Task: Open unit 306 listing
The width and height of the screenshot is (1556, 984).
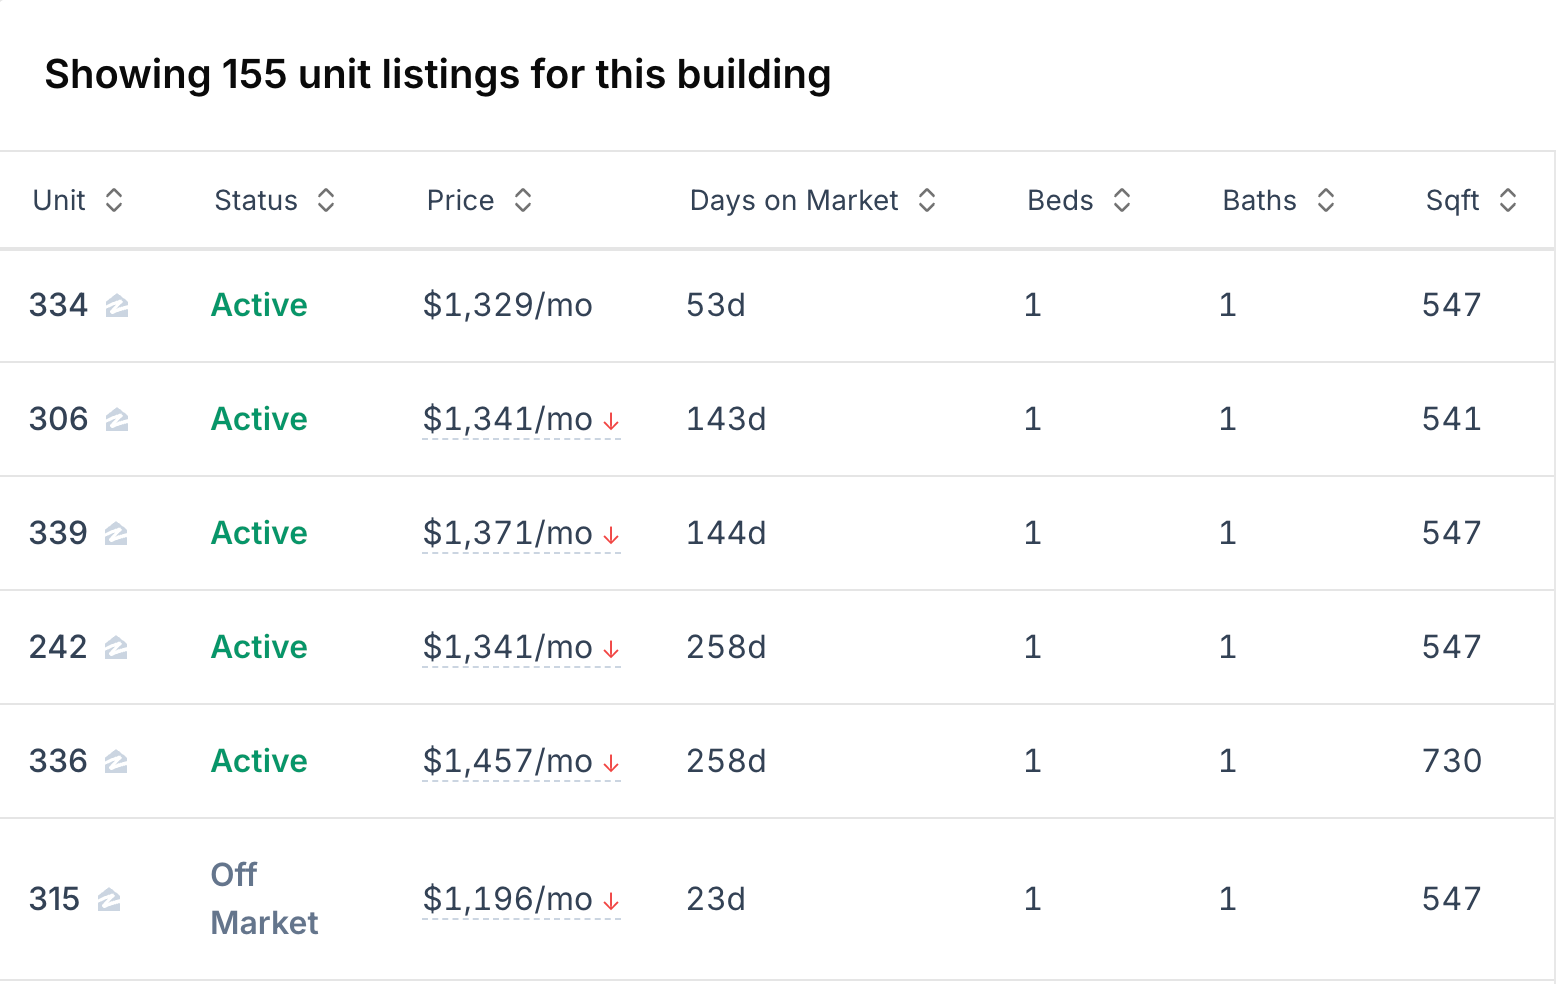Action: coord(58,419)
